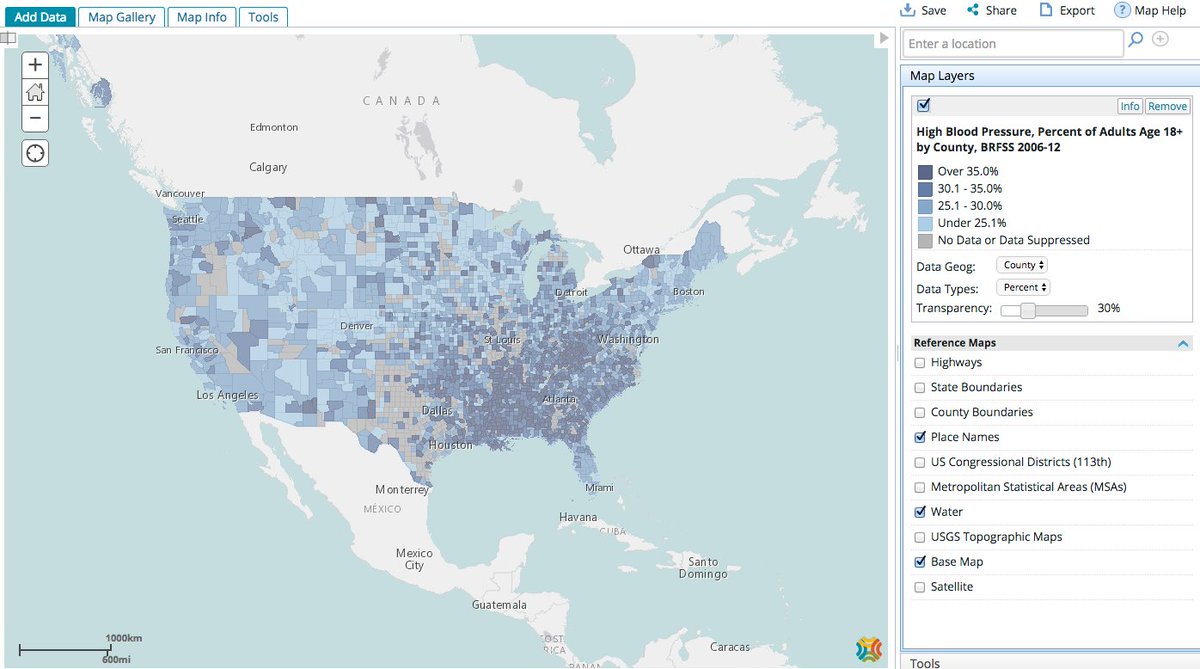Check the Satellite reference layer

919,587
